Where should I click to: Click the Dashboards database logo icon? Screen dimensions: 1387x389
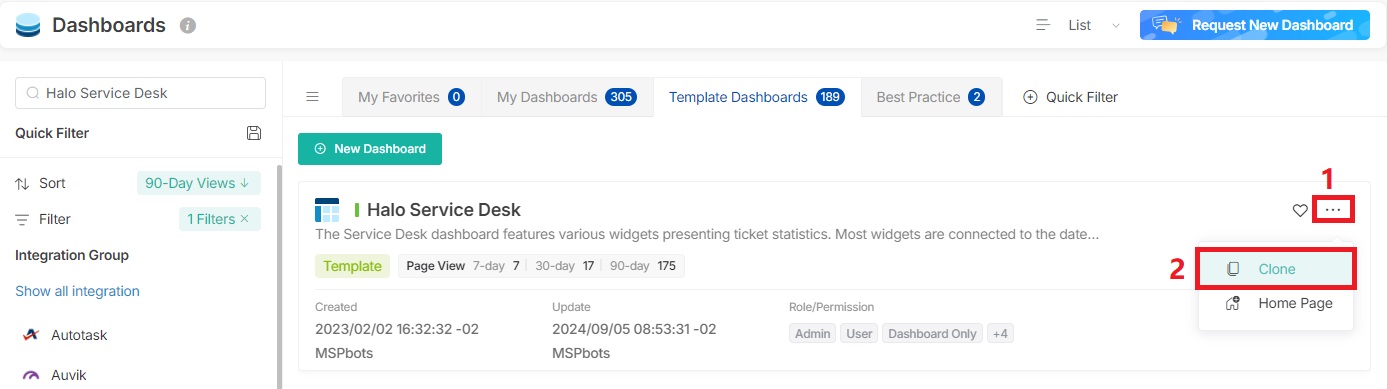[x=28, y=25]
